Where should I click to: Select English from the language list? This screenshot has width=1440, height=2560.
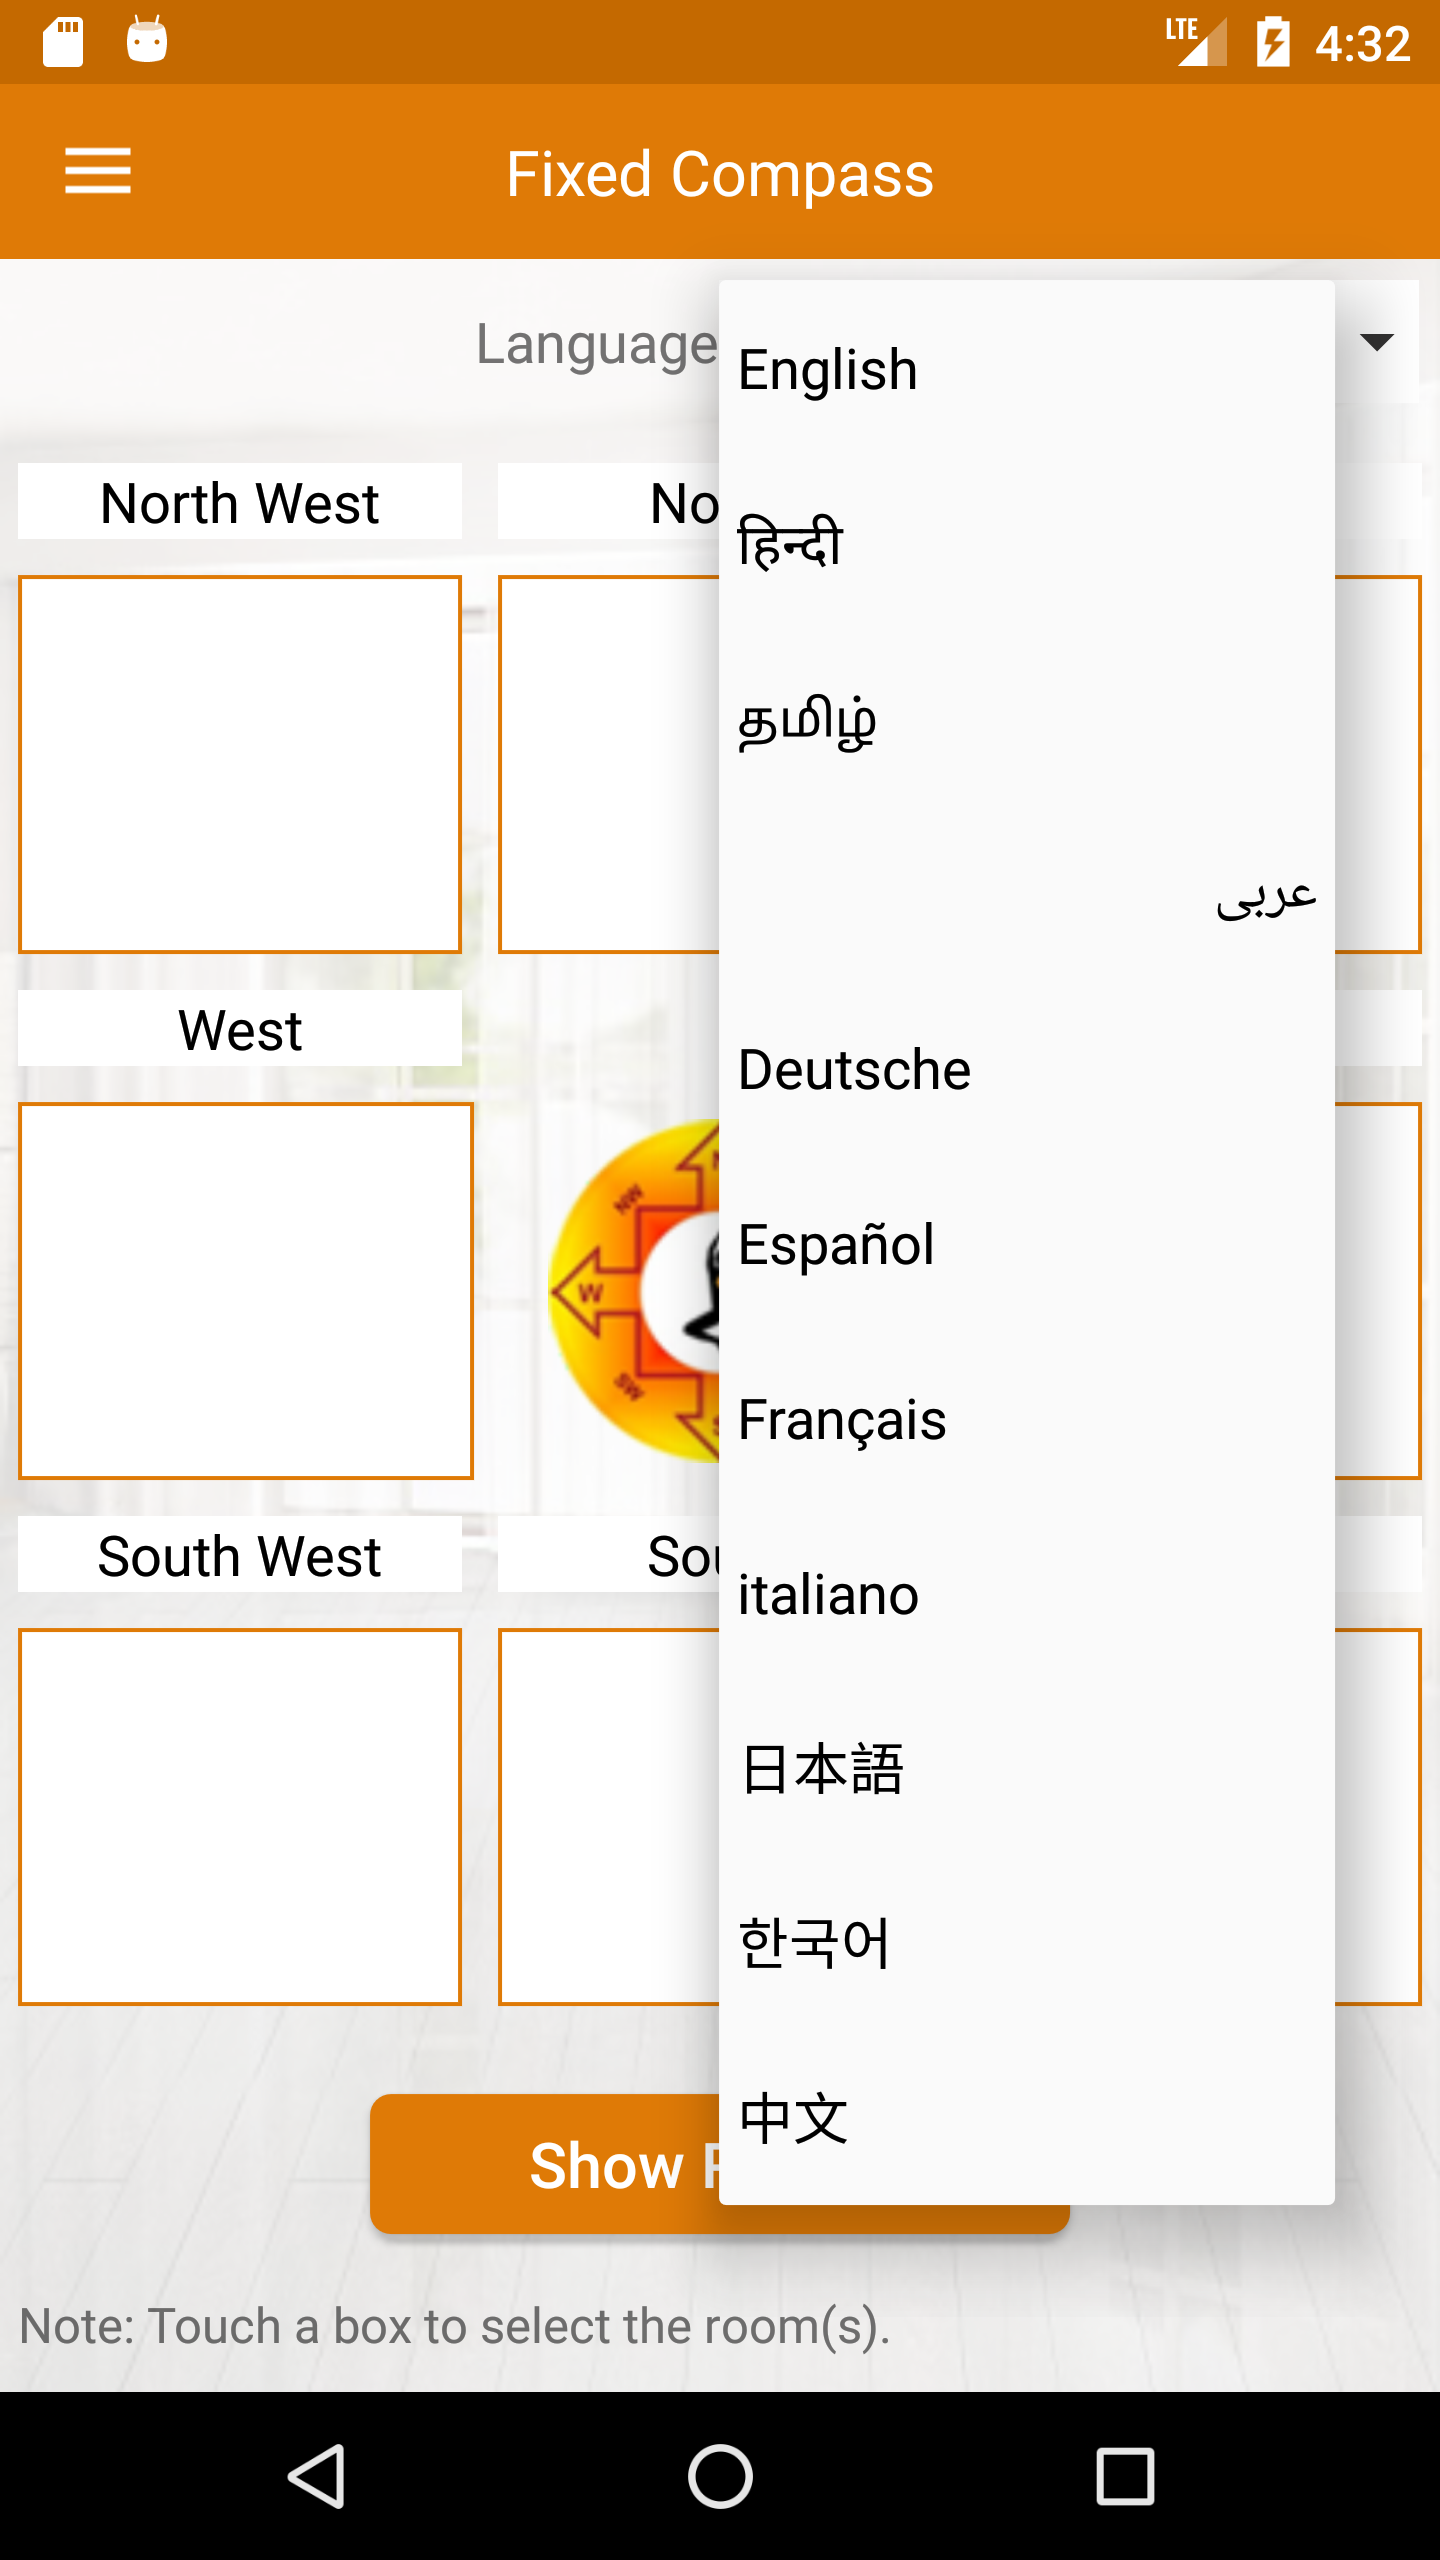(x=1026, y=370)
